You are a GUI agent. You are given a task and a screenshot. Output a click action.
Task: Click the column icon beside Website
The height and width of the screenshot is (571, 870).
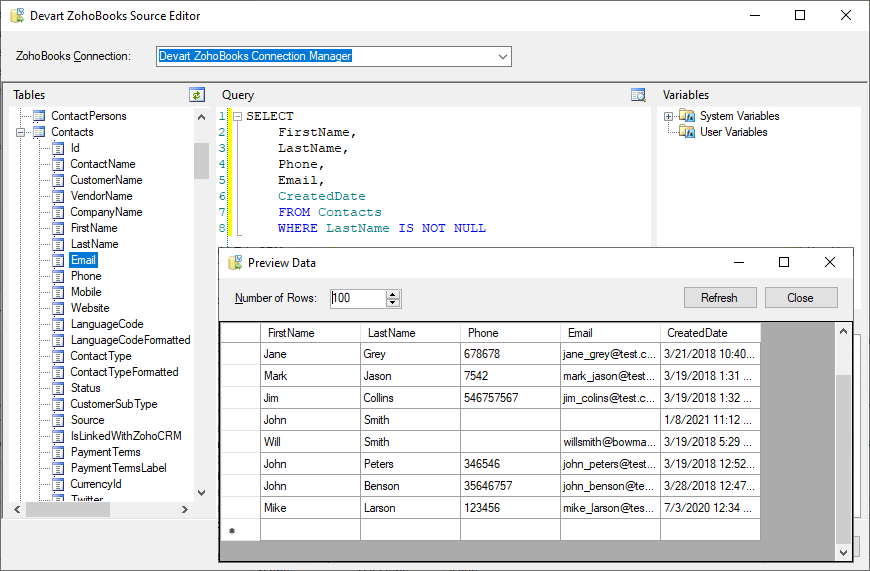[58, 308]
